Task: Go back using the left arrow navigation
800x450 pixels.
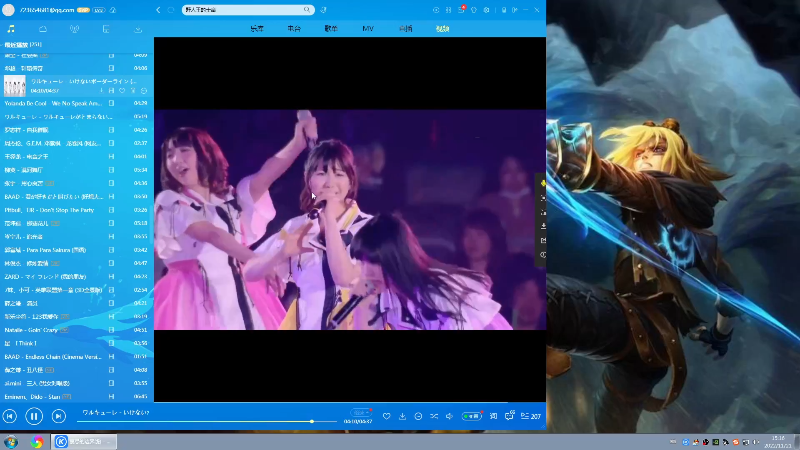Action: 158,10
